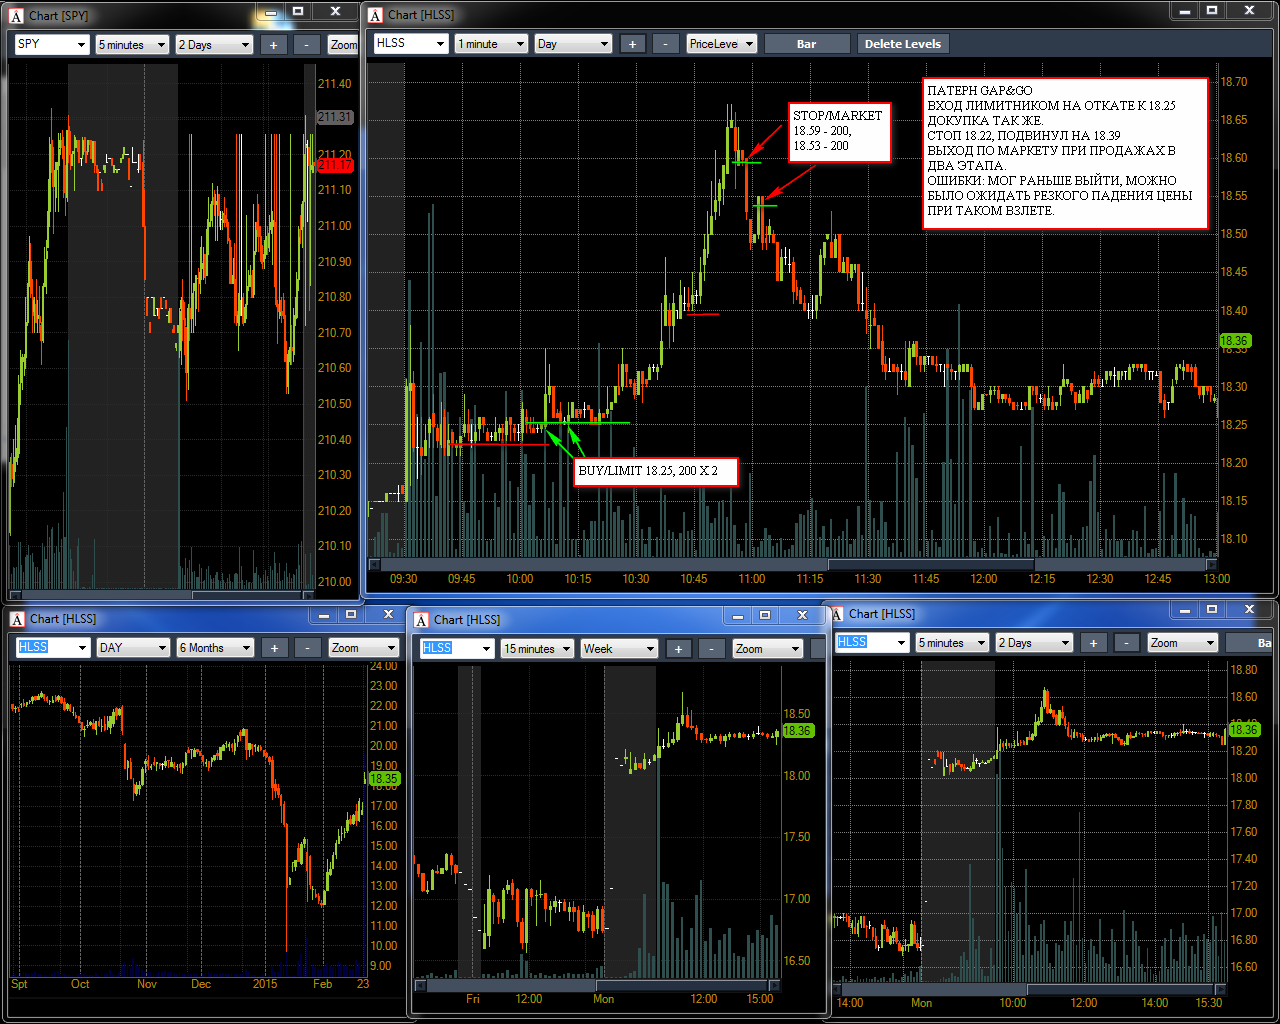
Task: Close the main 1 minute HLSS chart window
Action: [1250, 10]
